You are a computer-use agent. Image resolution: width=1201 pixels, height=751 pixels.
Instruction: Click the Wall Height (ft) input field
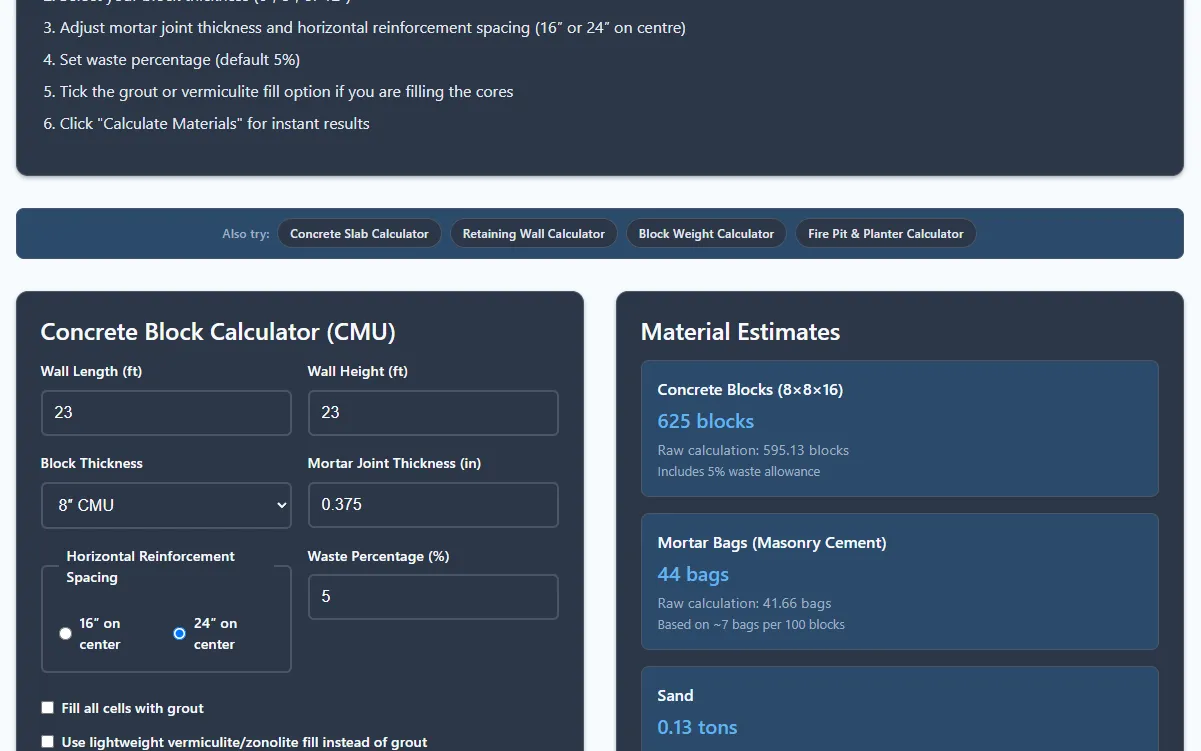pos(433,413)
